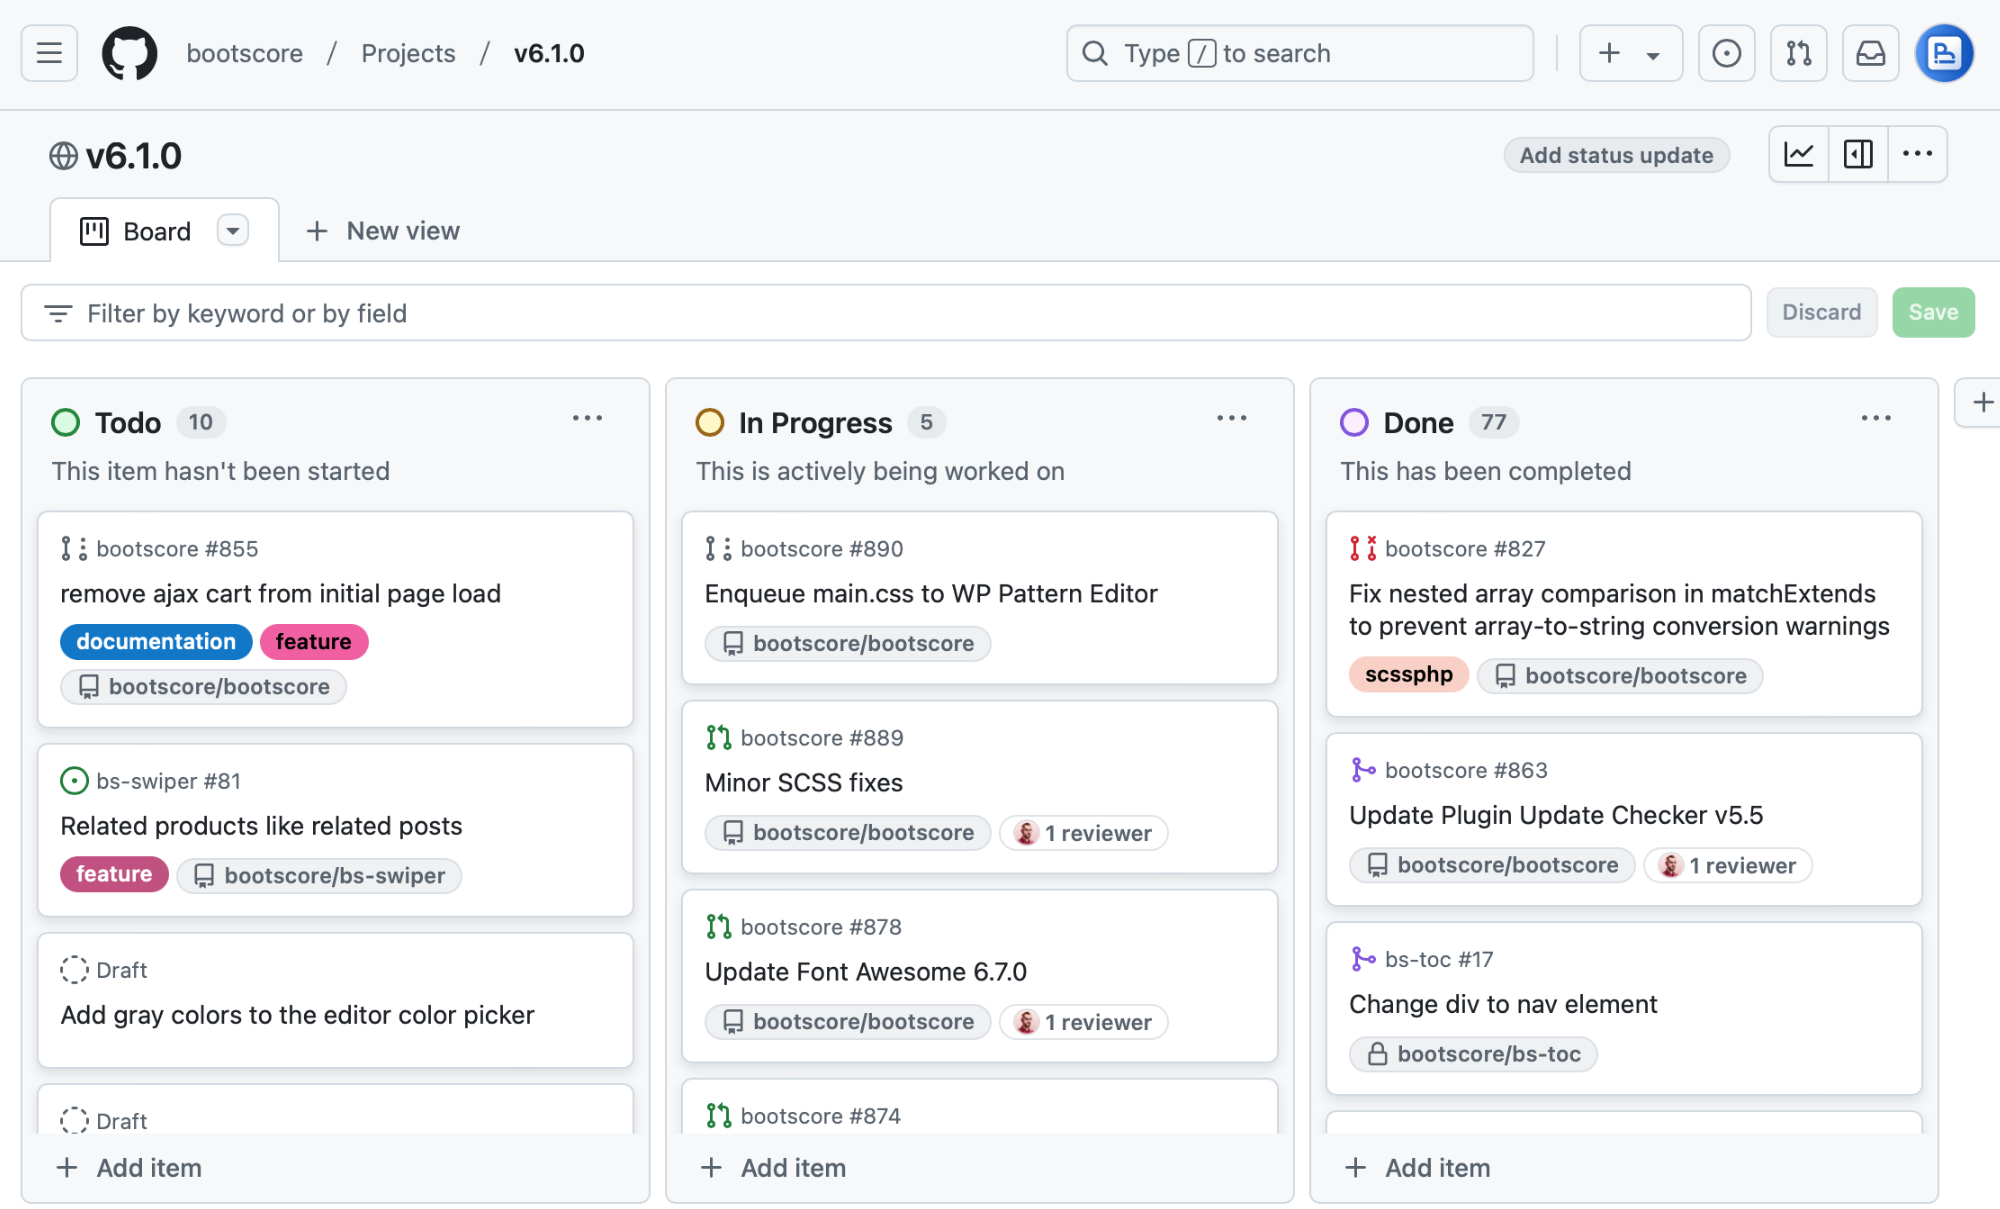Open project more options menu

[1917, 154]
